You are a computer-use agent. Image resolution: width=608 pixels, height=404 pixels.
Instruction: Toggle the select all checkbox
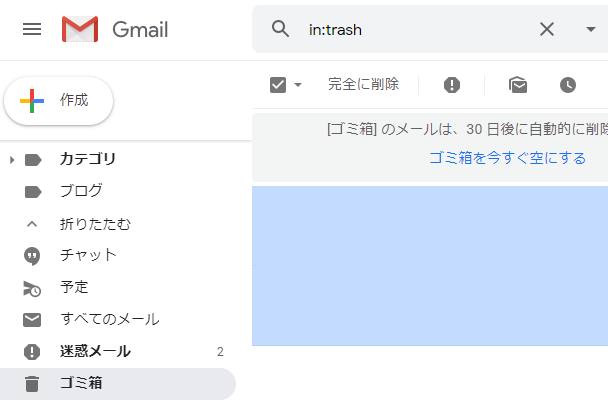pos(278,85)
